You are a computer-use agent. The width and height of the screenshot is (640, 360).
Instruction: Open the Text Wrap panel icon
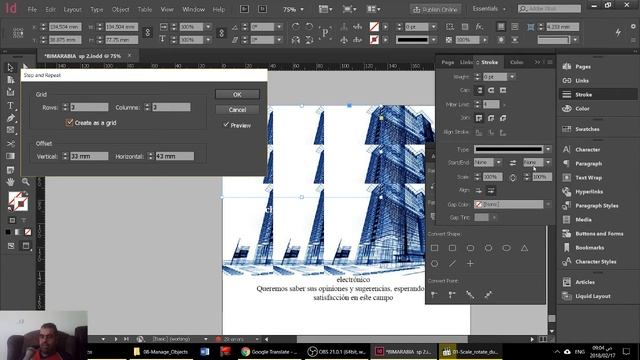coord(567,178)
